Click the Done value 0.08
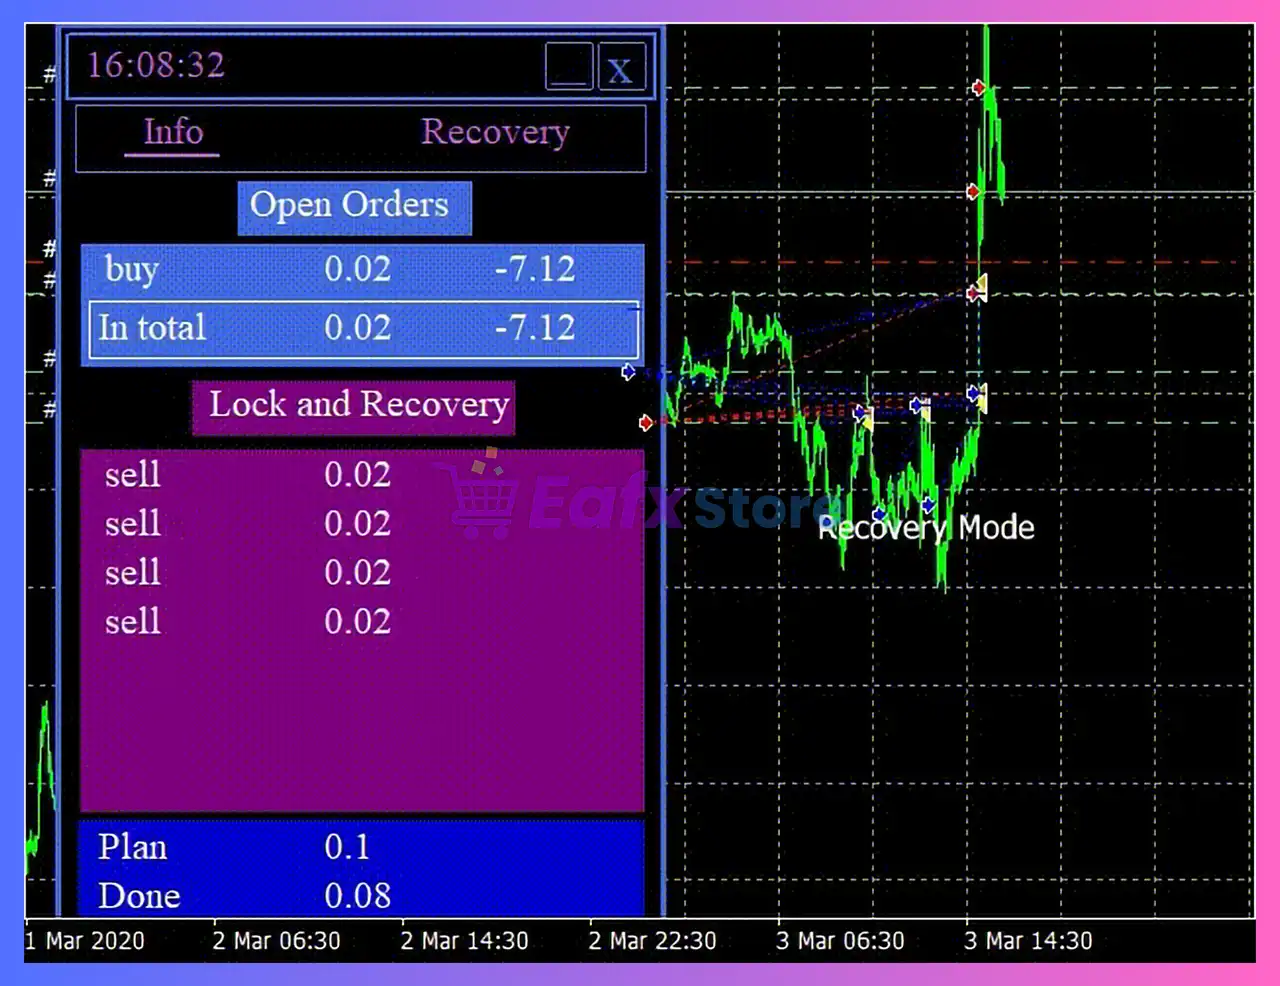 coord(357,896)
